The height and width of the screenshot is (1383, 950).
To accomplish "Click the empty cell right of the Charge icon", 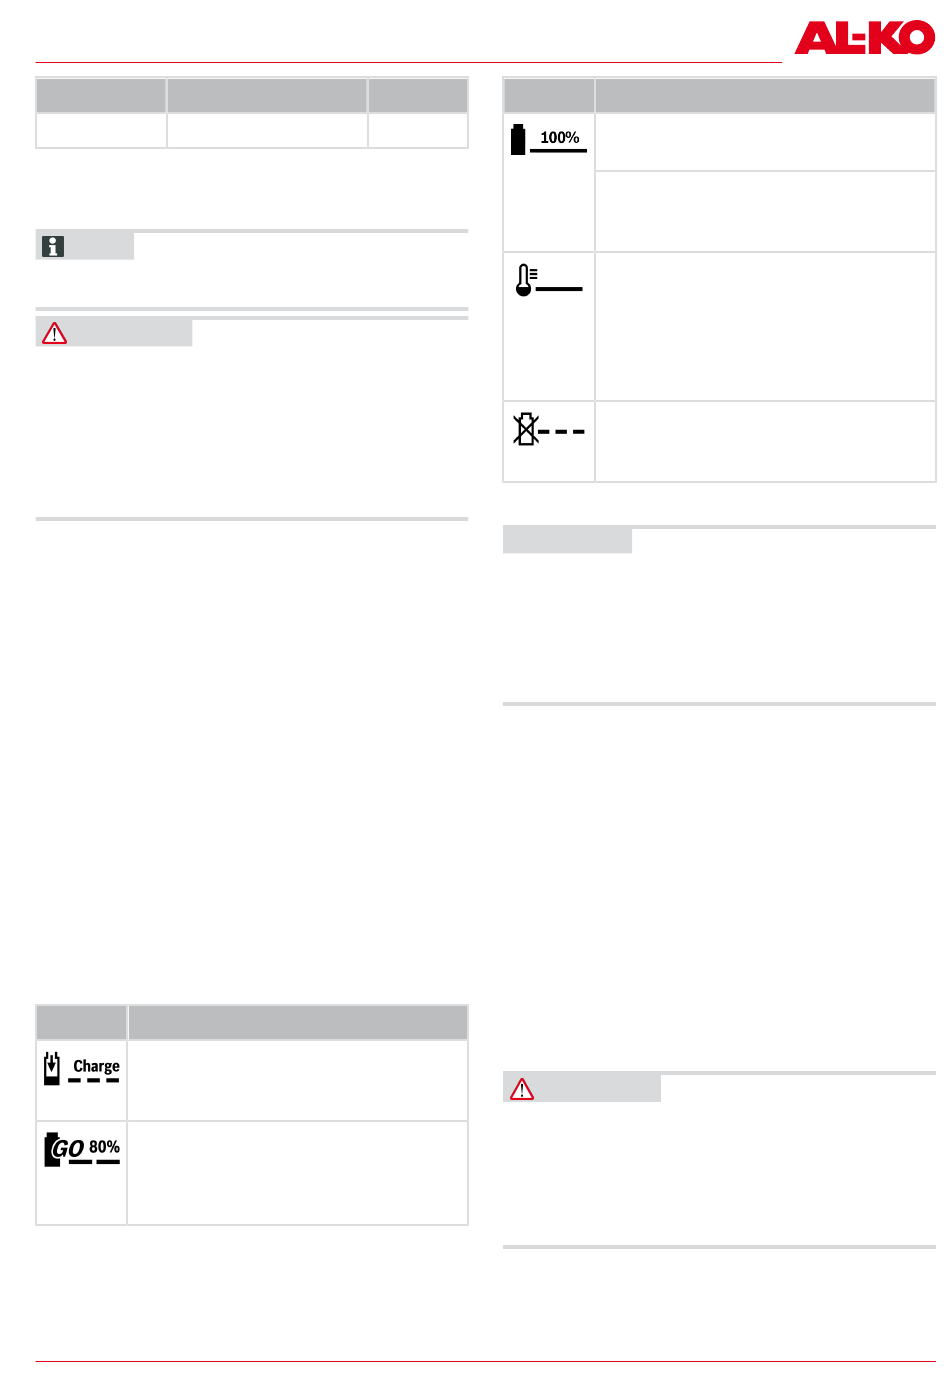I will coord(297,1080).
